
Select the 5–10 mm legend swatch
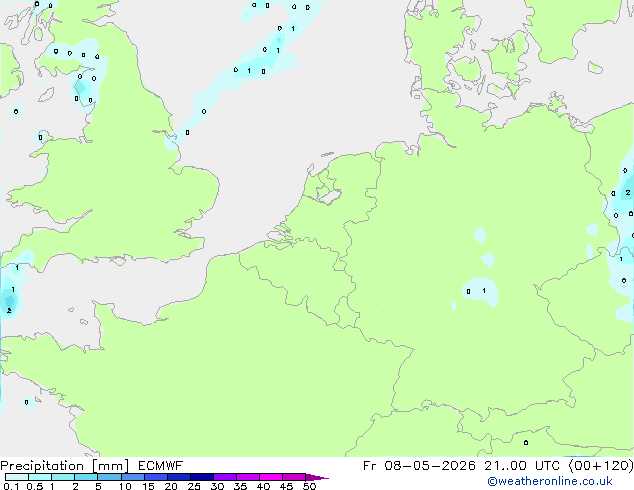(109, 477)
